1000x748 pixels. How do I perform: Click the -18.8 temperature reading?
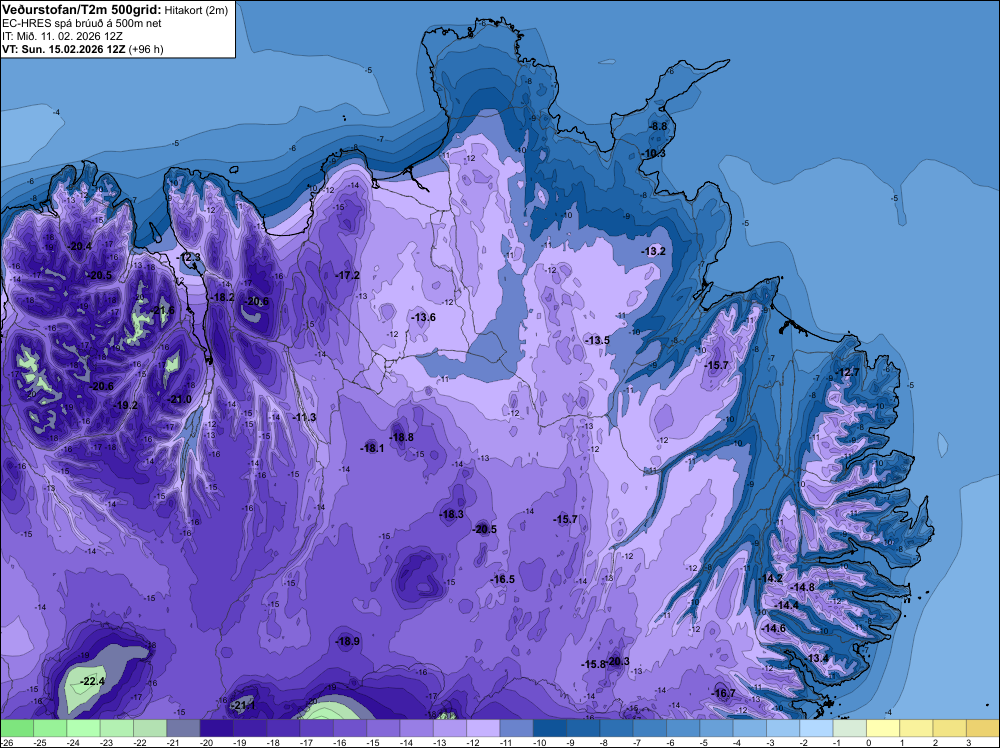click(x=402, y=437)
